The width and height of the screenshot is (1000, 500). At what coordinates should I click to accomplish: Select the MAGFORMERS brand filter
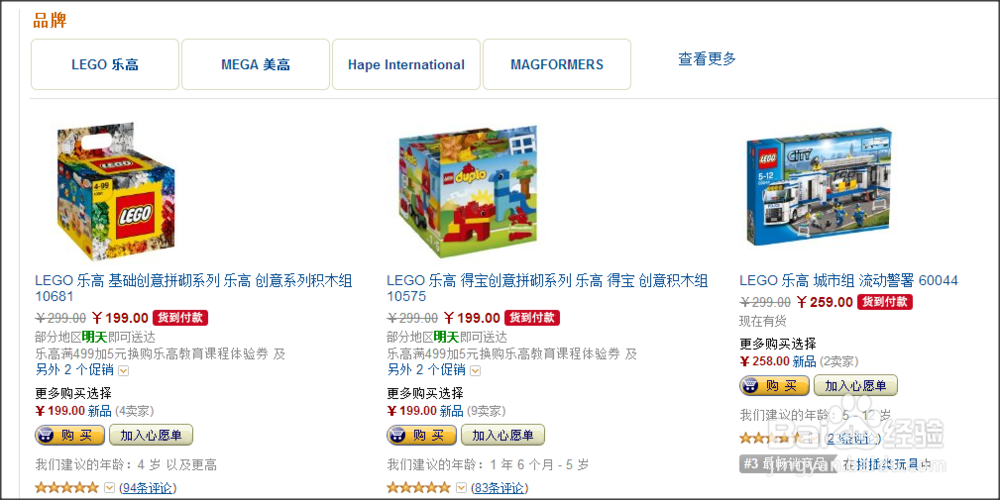pyautogui.click(x=557, y=64)
